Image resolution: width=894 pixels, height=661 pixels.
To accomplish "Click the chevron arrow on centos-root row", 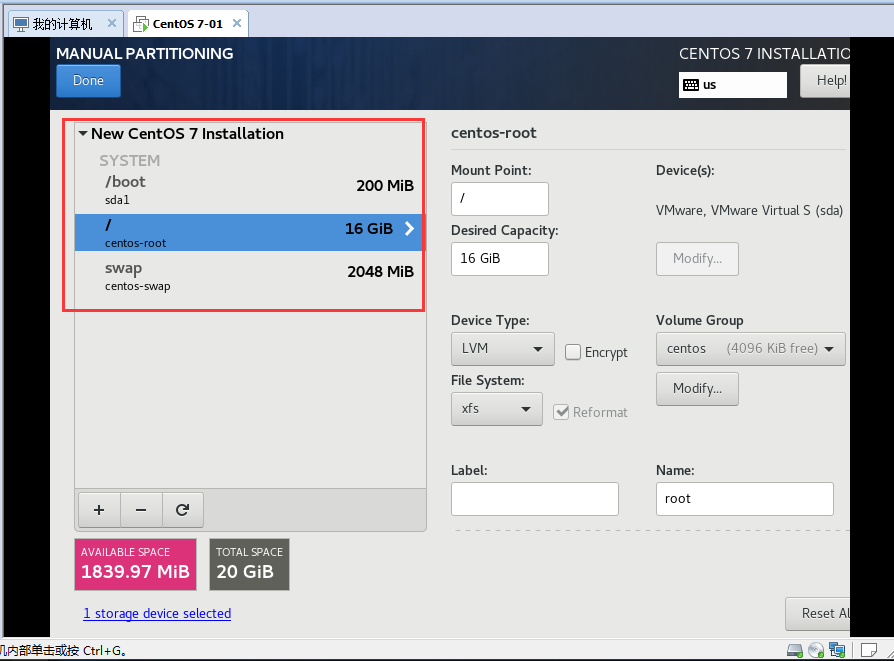I will (x=409, y=229).
